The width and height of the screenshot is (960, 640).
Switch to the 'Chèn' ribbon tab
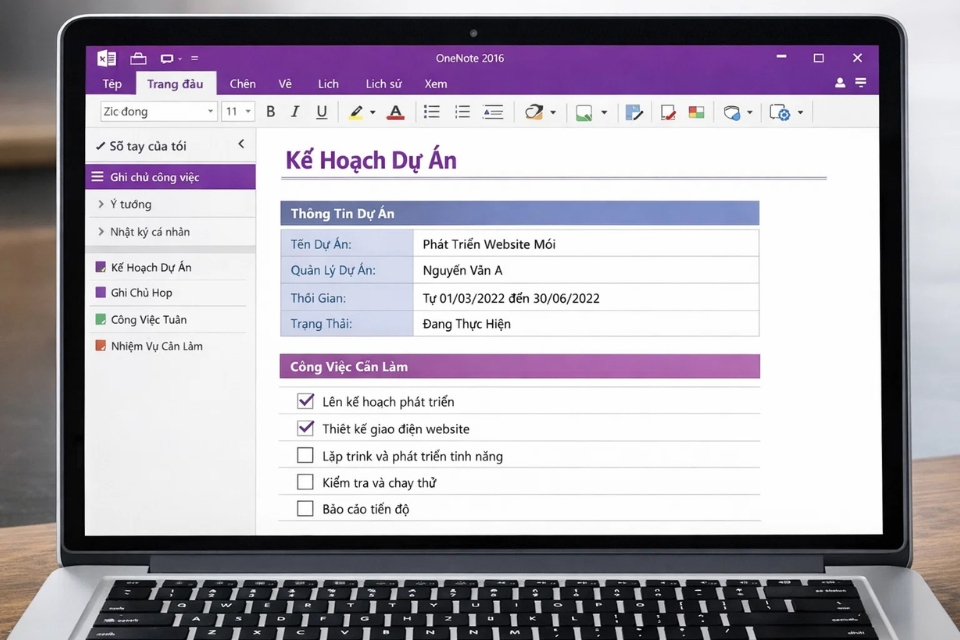pos(242,84)
